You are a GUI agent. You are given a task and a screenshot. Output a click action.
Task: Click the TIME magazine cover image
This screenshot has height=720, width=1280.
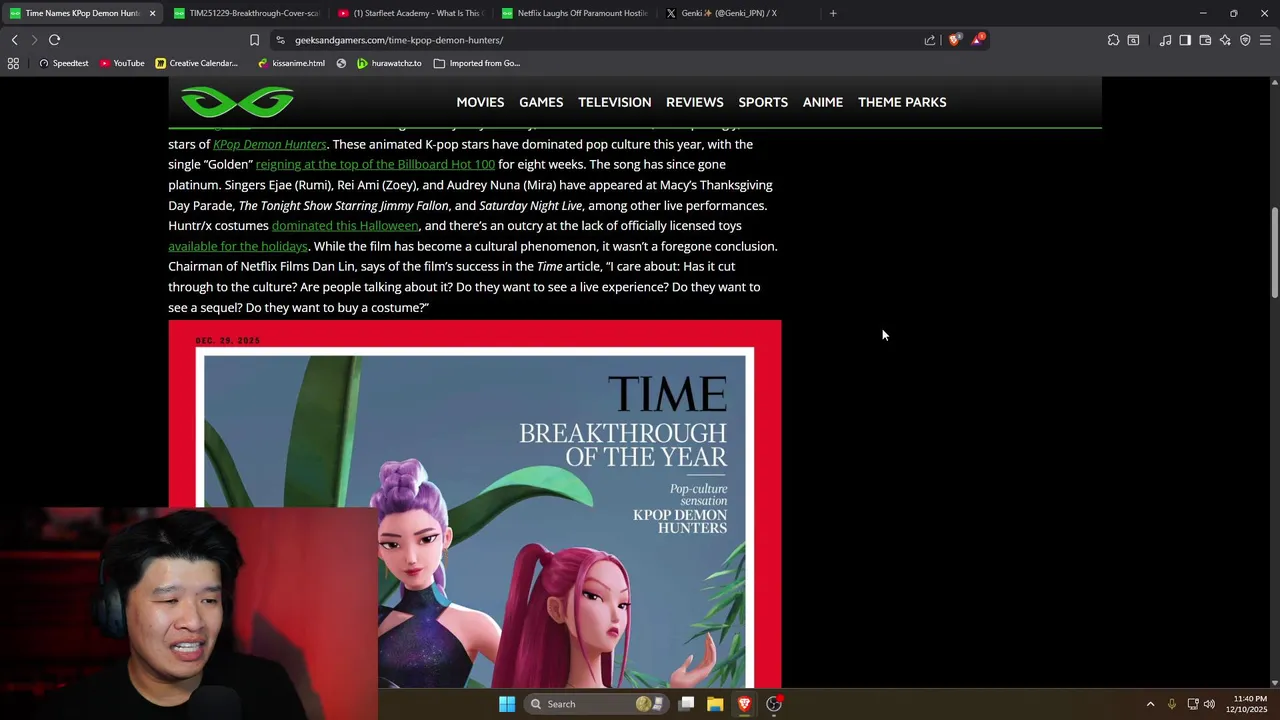click(475, 504)
